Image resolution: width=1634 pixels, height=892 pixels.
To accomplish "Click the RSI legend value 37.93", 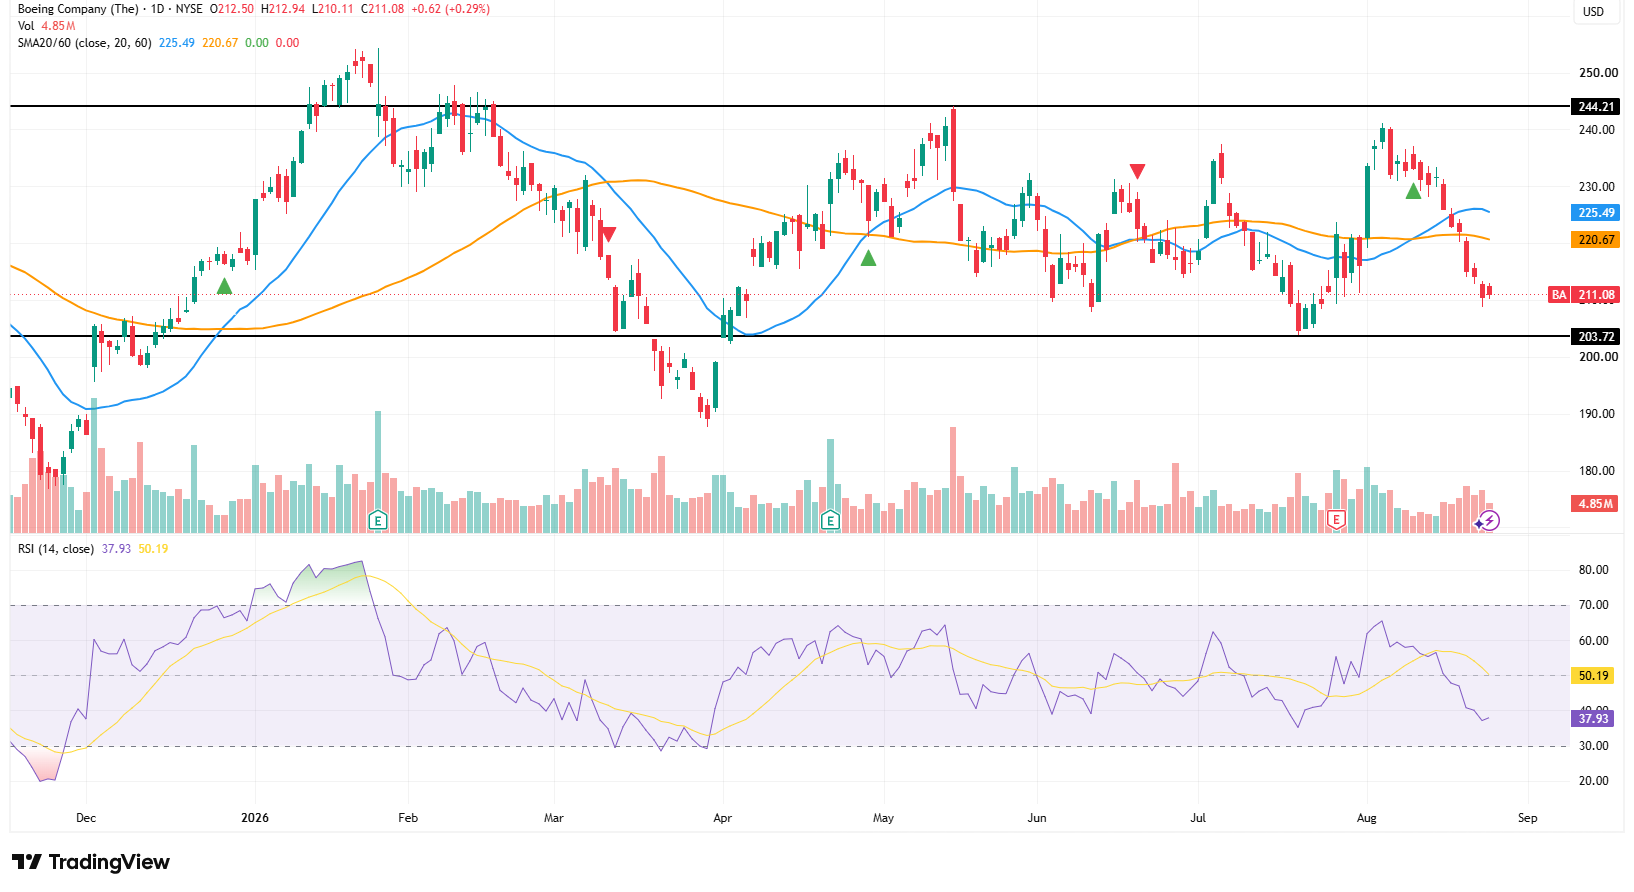I will click(x=117, y=549).
